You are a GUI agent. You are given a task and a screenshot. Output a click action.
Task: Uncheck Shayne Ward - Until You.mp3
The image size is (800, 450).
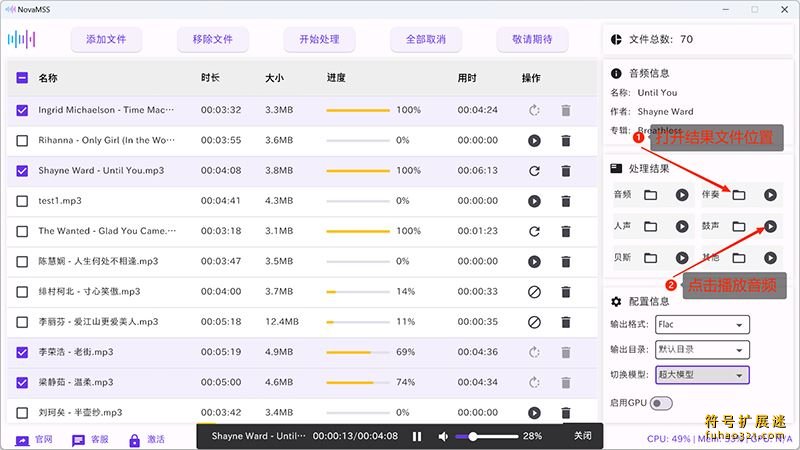tap(22, 171)
